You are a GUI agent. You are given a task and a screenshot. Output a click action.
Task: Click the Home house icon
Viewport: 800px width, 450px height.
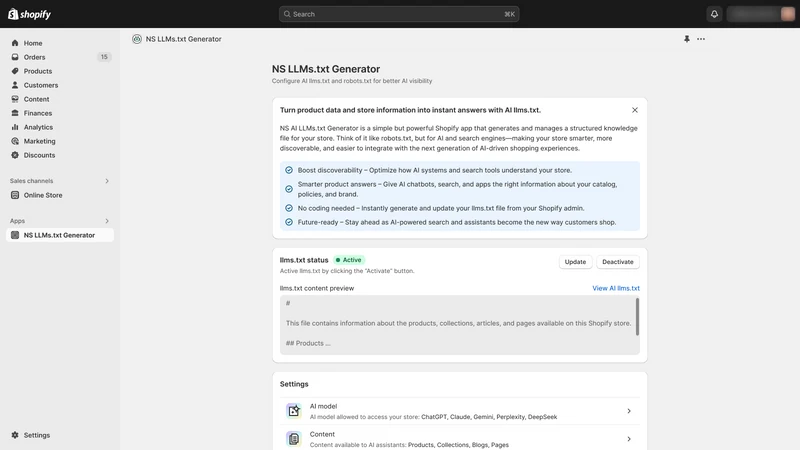point(15,43)
